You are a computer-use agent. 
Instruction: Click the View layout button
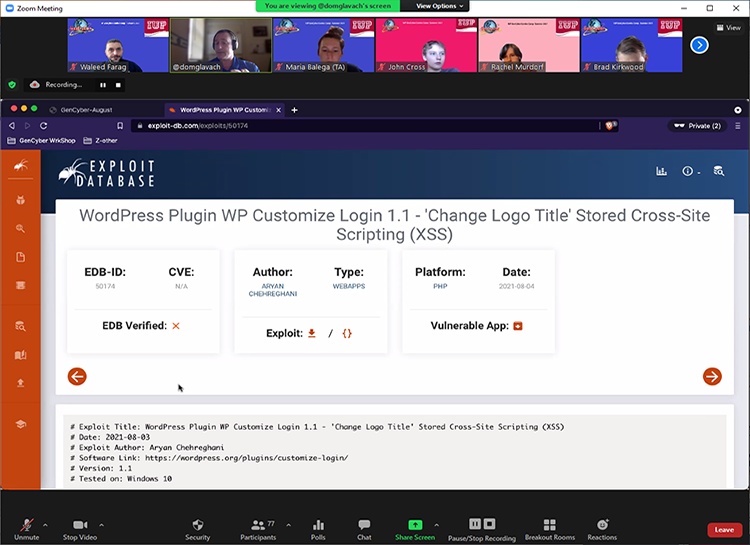[728, 28]
